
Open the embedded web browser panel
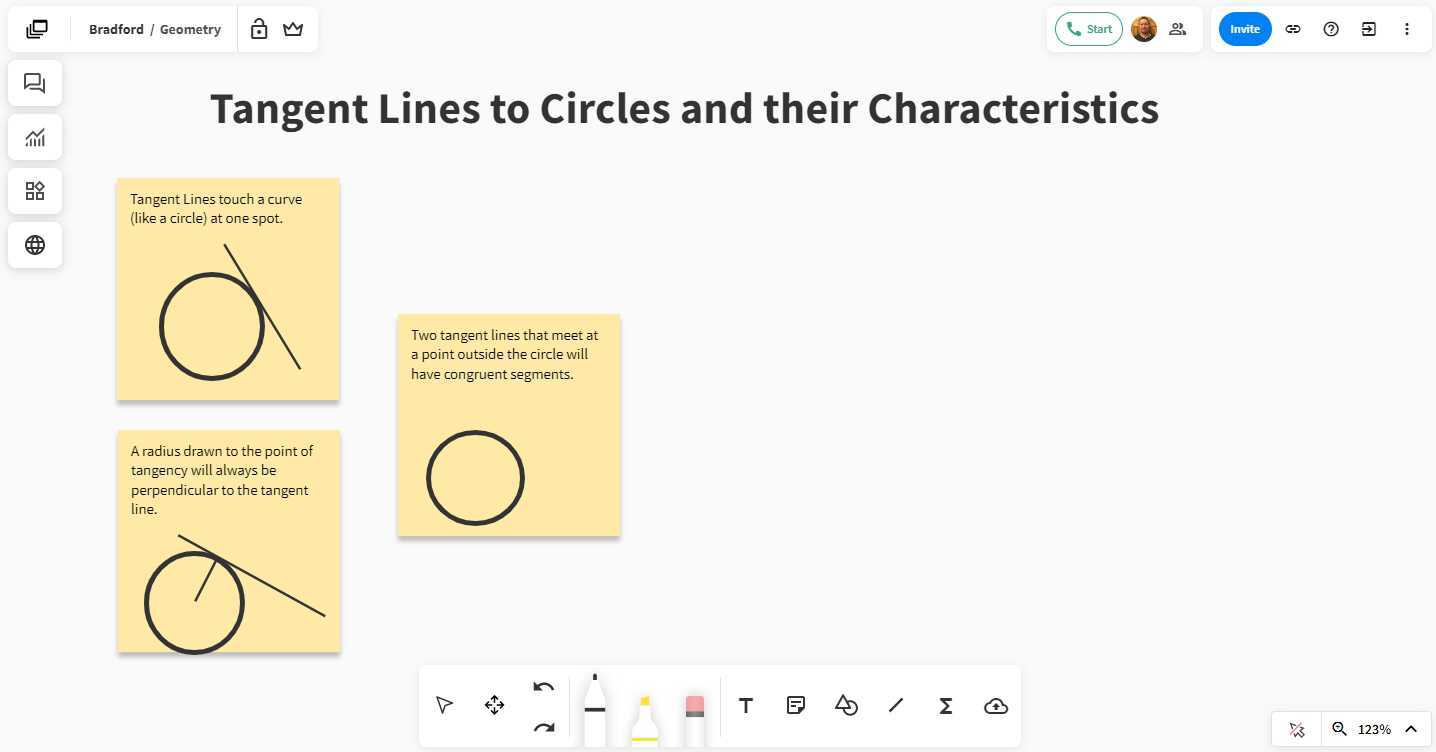pos(35,245)
